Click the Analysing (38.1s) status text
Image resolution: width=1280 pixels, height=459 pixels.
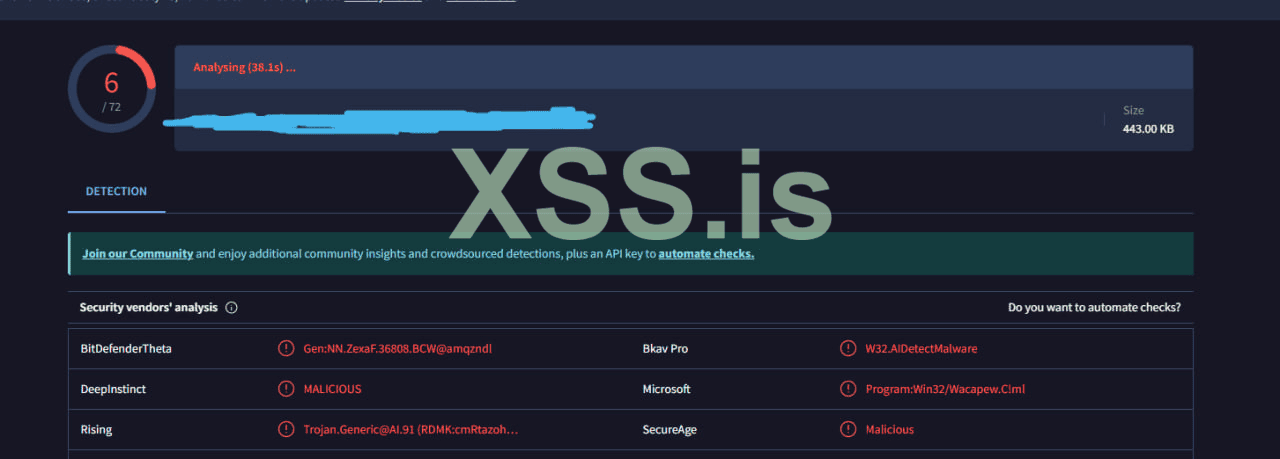click(x=244, y=67)
